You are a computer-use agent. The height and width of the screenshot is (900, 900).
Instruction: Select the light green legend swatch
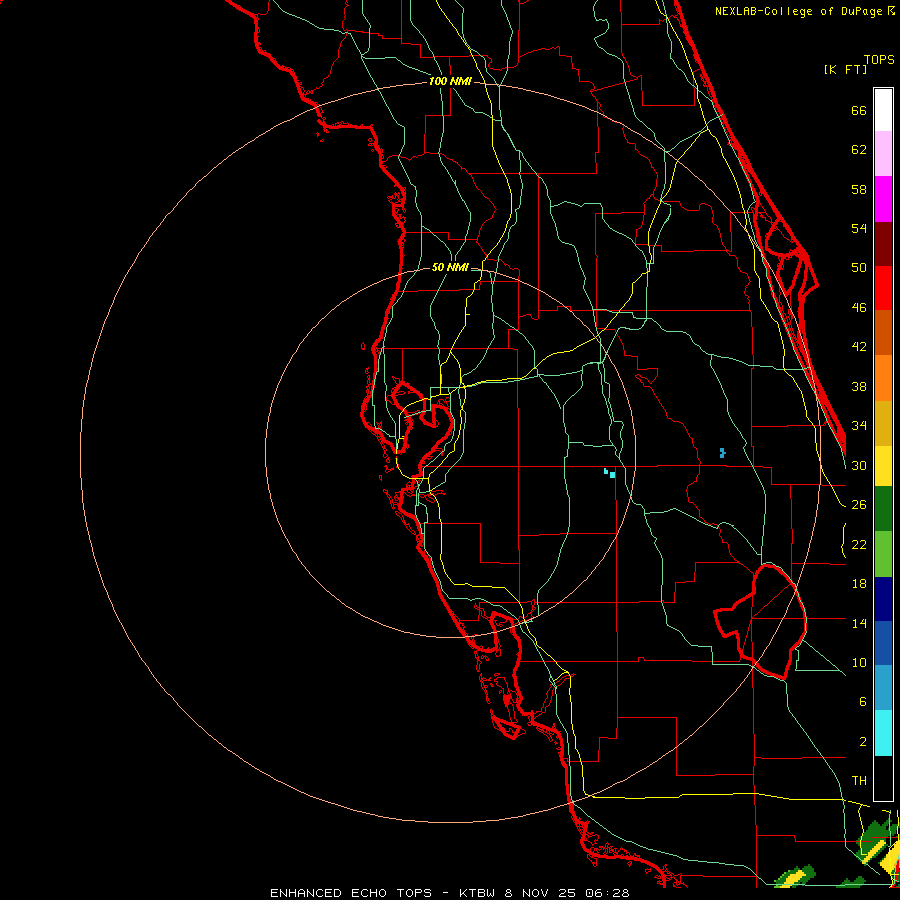[x=883, y=554]
